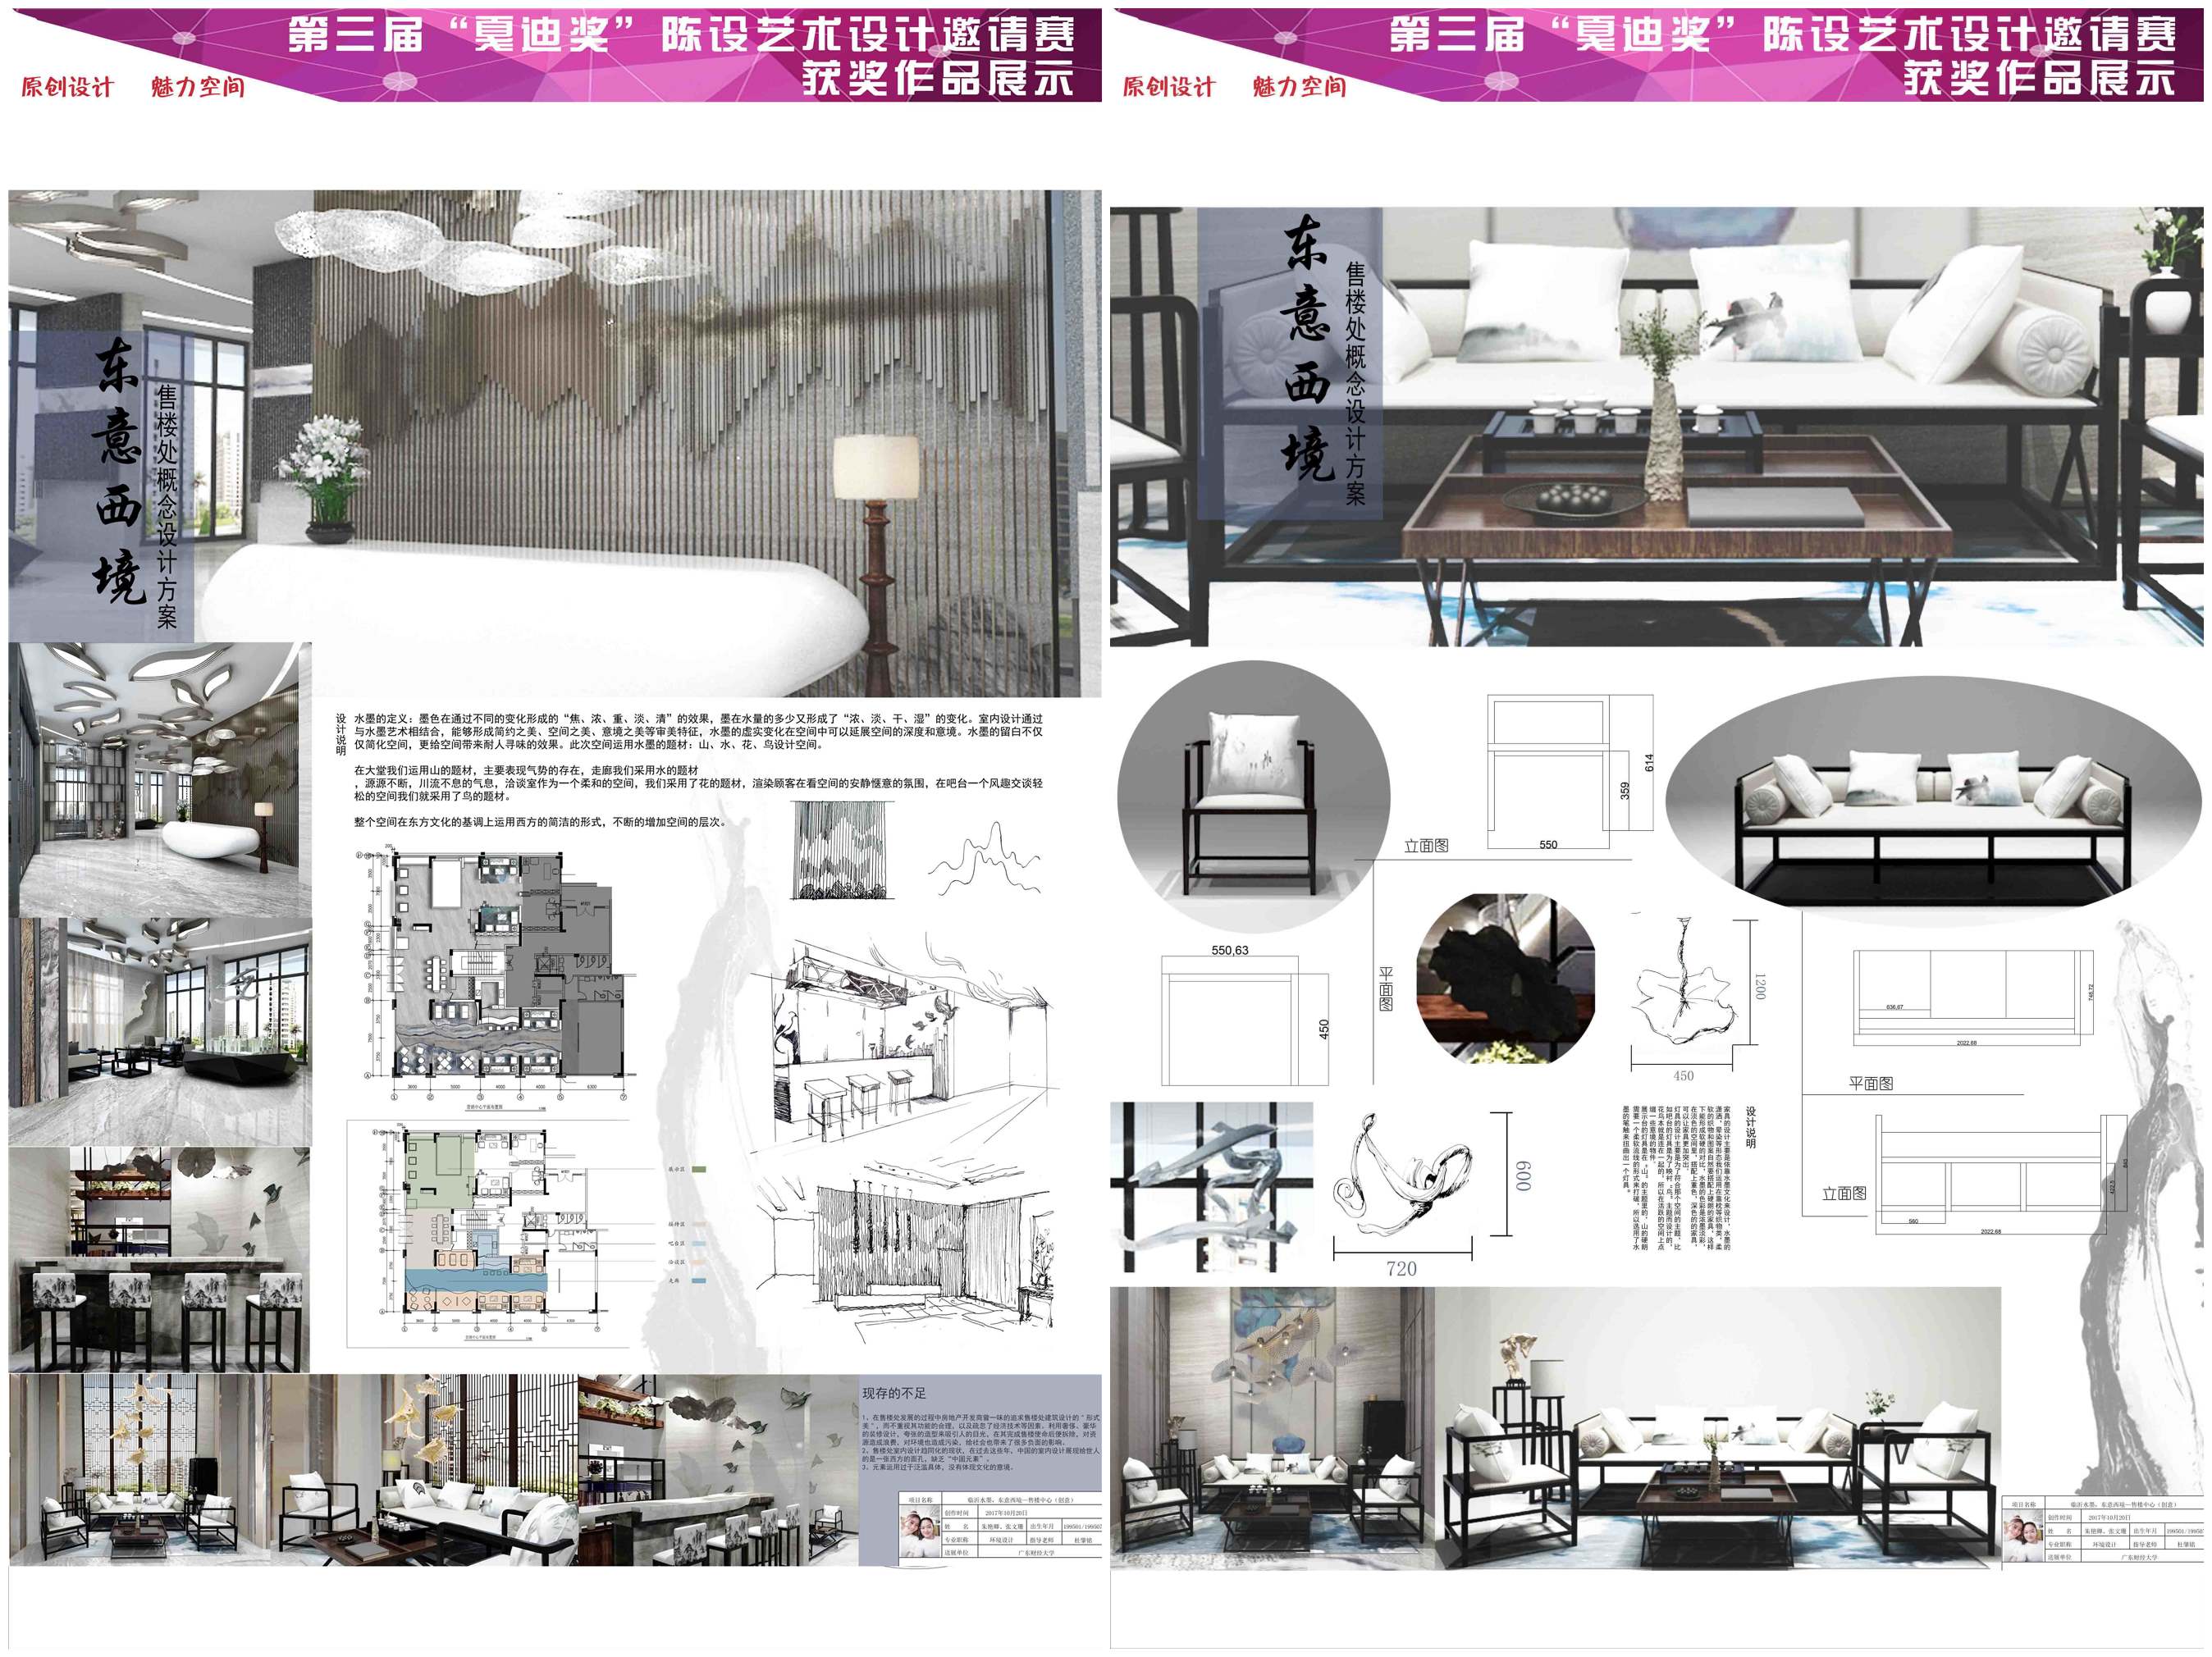The width and height of the screenshot is (2212, 1657).
Task: Click the left poster's "获奖作品展示" banner text
Action: pos(937,78)
